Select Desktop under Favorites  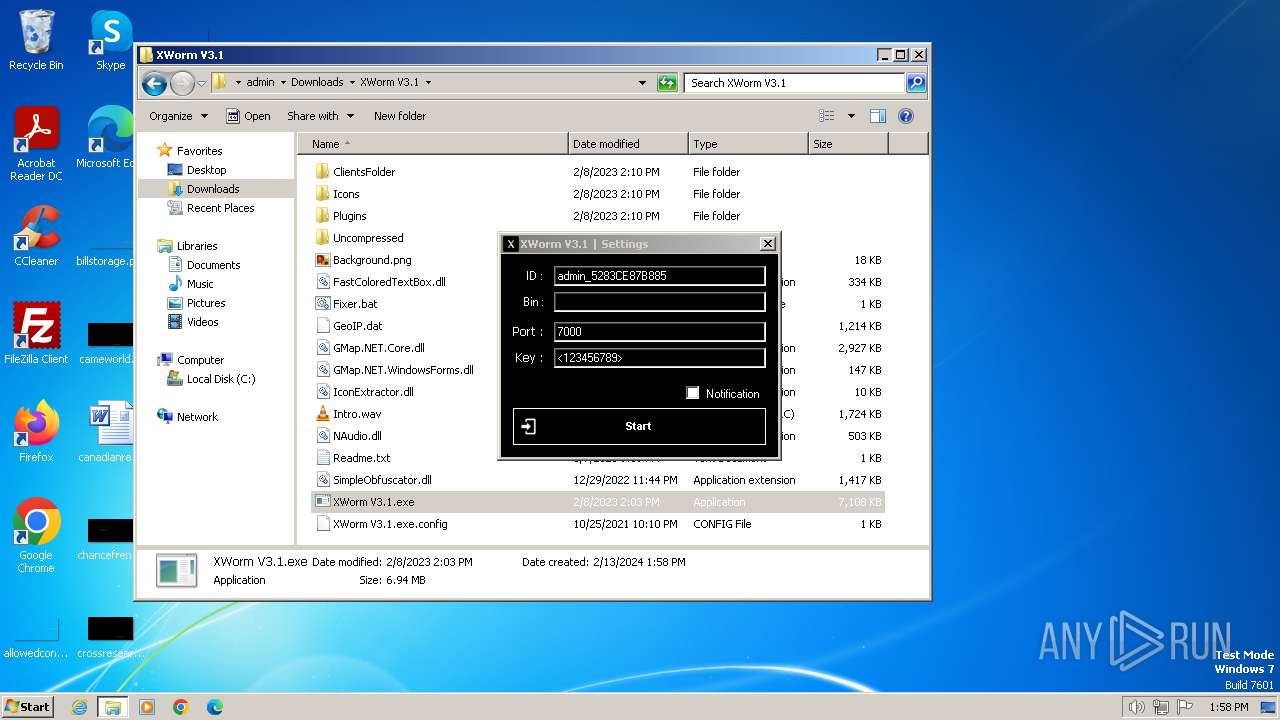(x=206, y=170)
